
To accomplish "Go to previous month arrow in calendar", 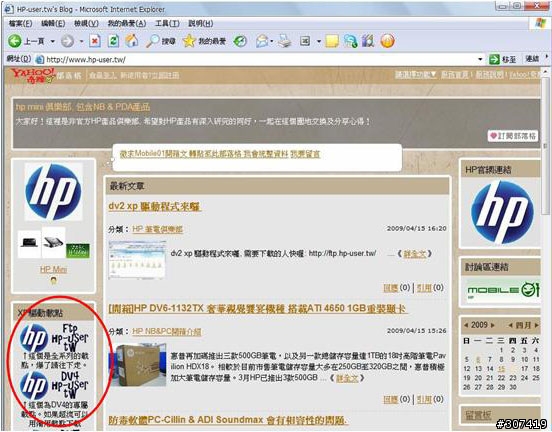I will [510, 325].
